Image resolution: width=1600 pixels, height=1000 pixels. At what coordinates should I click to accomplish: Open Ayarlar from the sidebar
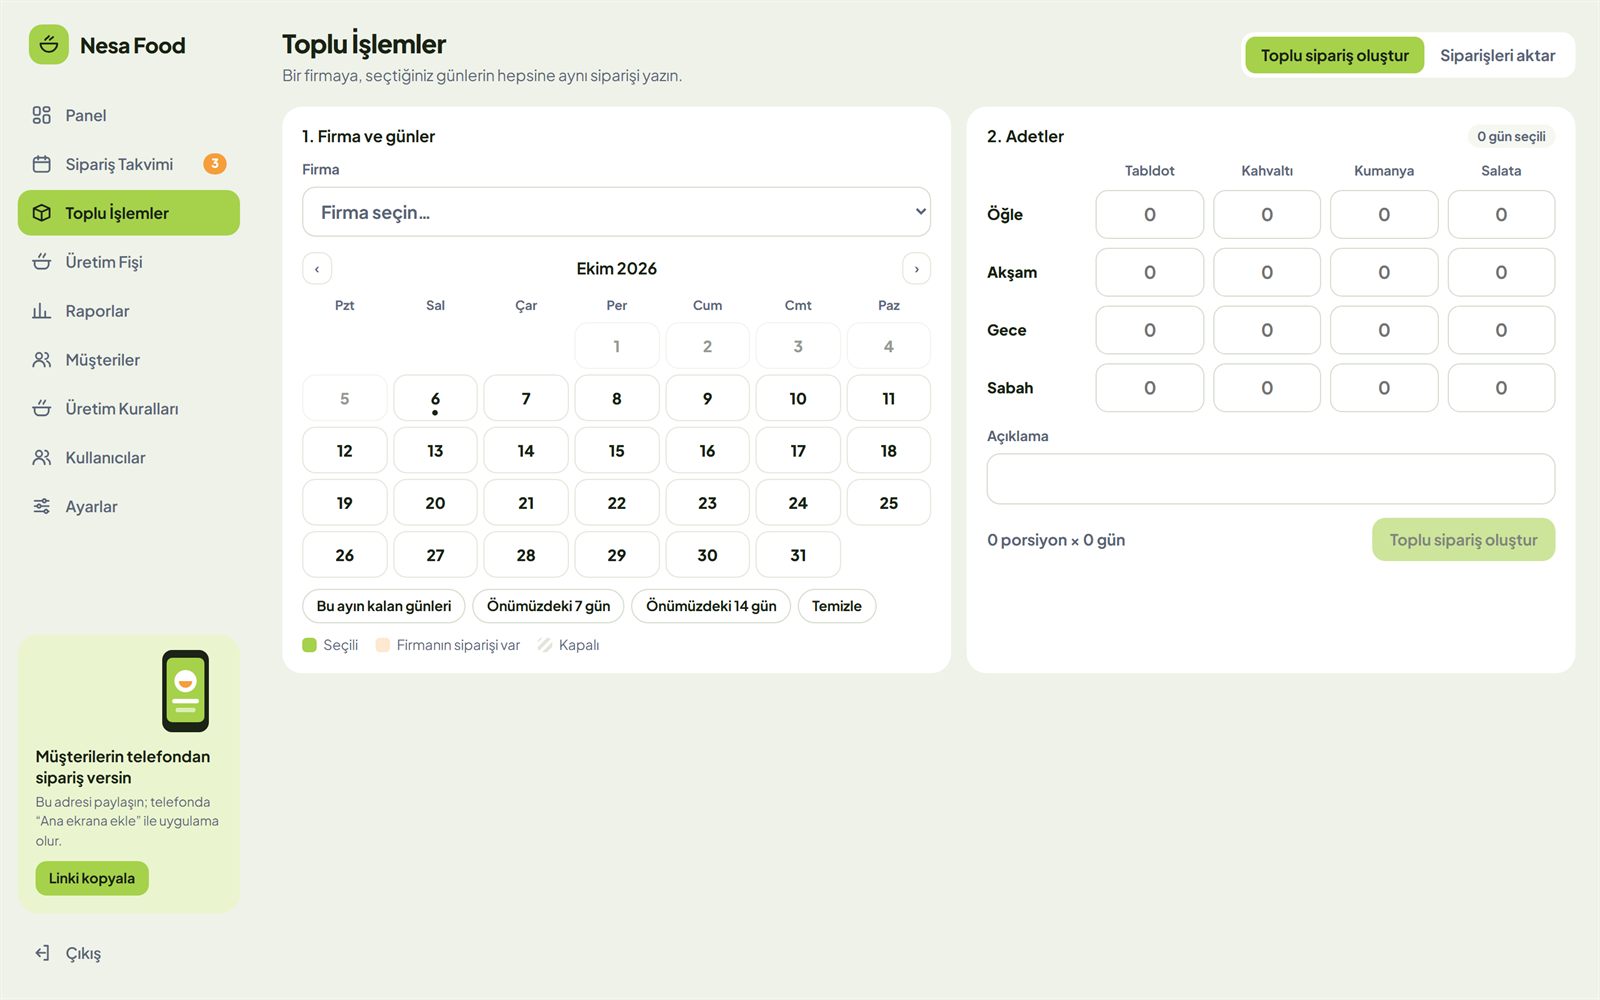point(129,507)
